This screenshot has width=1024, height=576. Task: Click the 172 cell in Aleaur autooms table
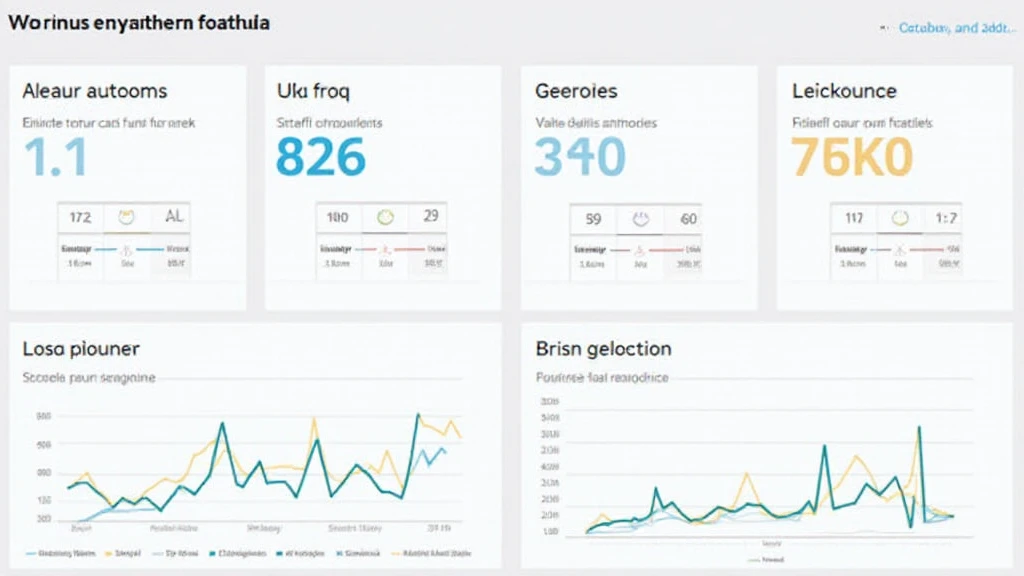point(78,216)
